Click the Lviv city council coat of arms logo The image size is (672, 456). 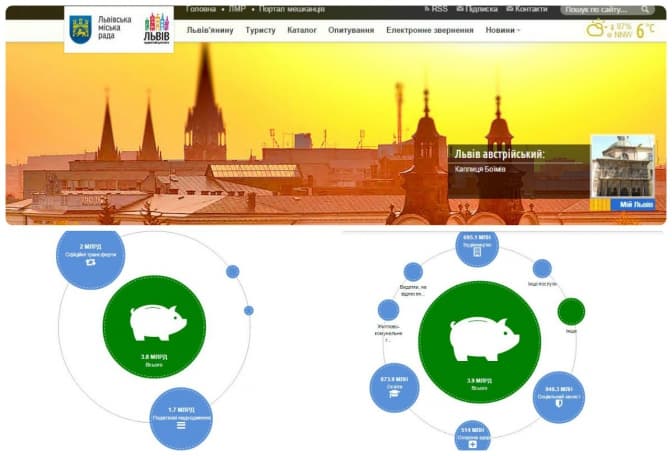(x=80, y=28)
